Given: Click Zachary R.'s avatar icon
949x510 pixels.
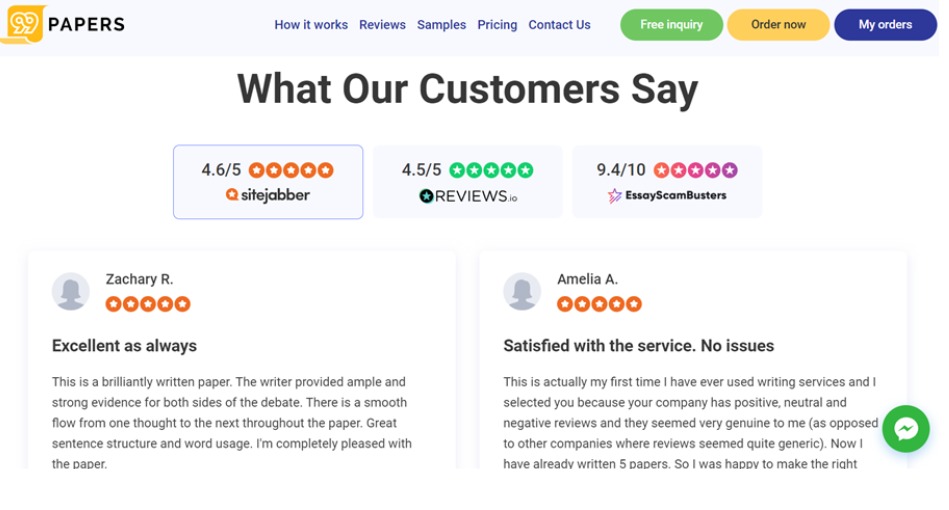Looking at the screenshot, I should click(x=71, y=292).
